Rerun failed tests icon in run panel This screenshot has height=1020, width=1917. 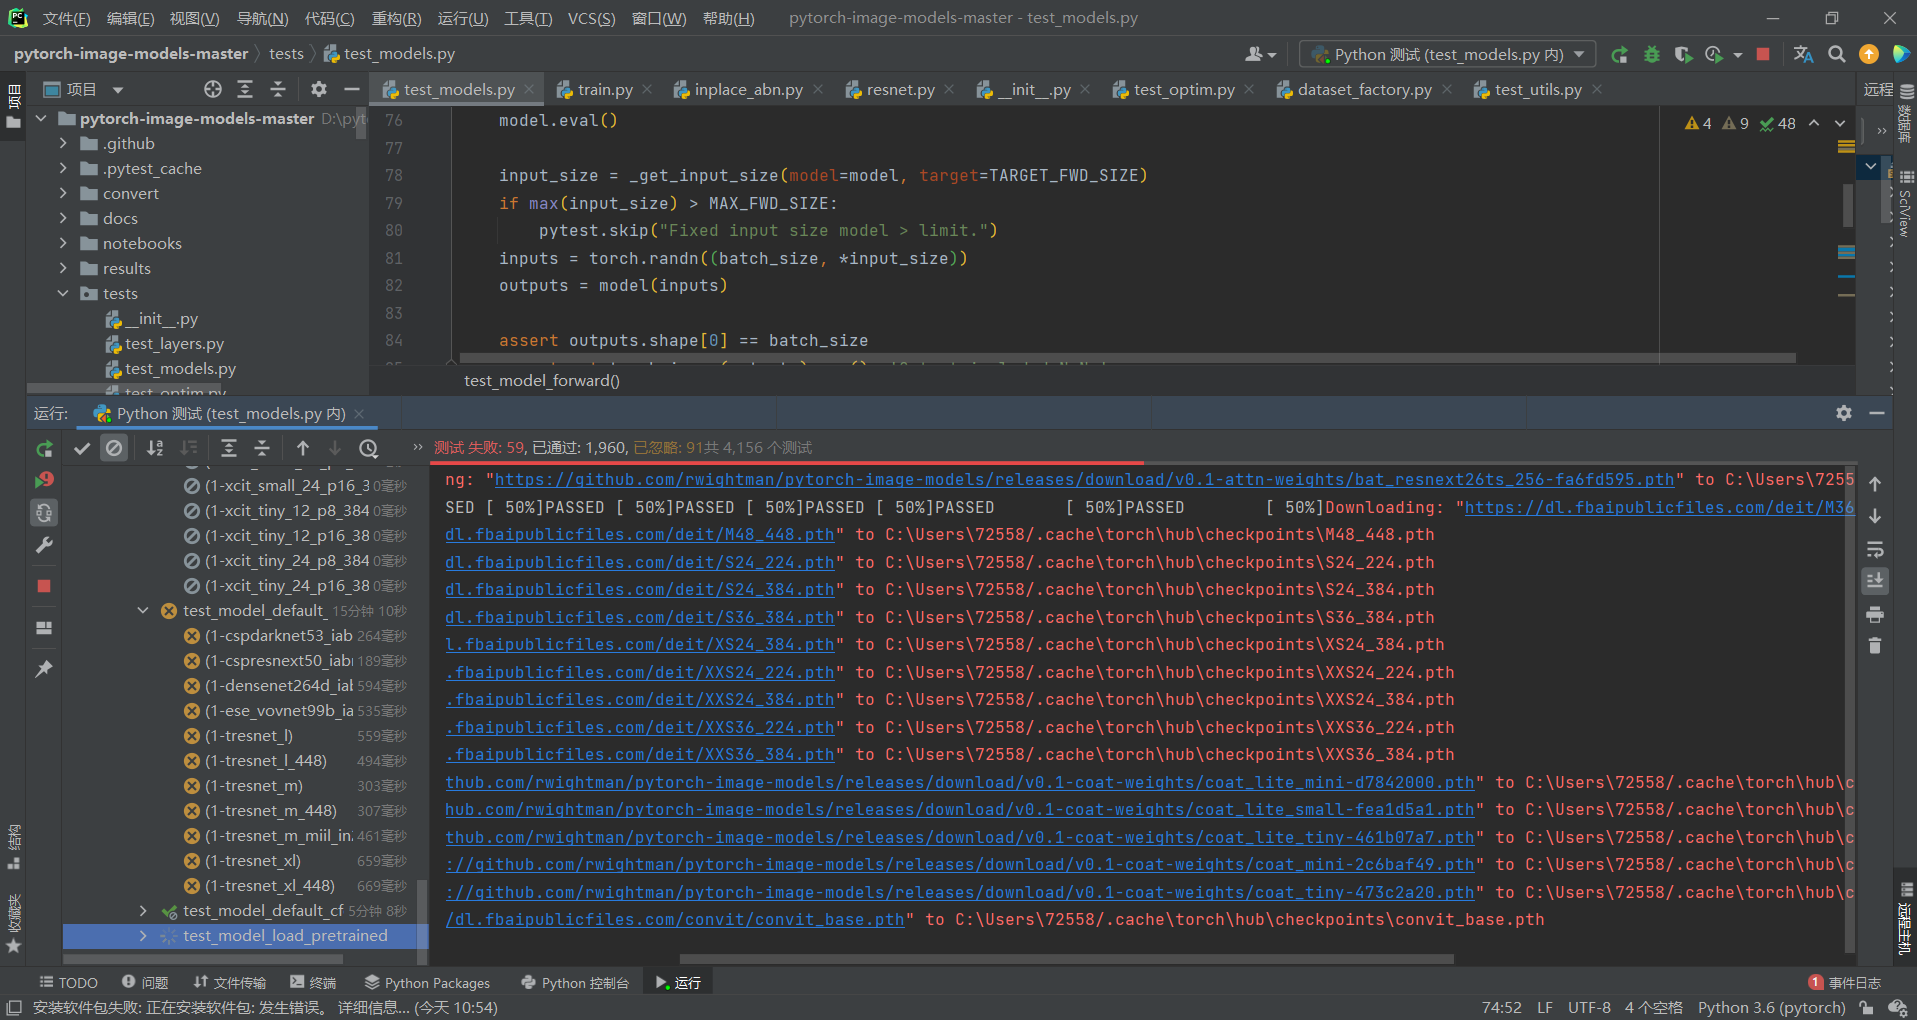[44, 481]
